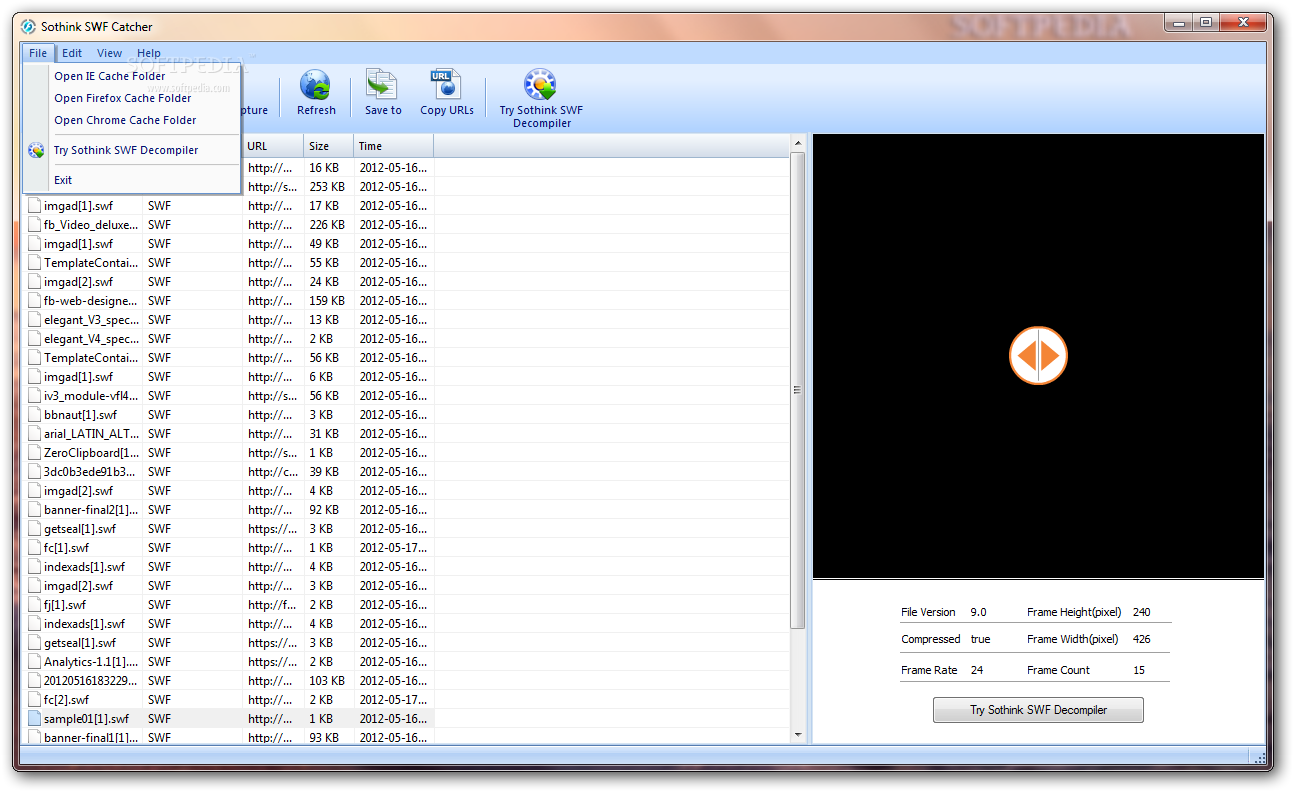Click the file icon of the 55 KB TemplateContai row

tap(34, 263)
